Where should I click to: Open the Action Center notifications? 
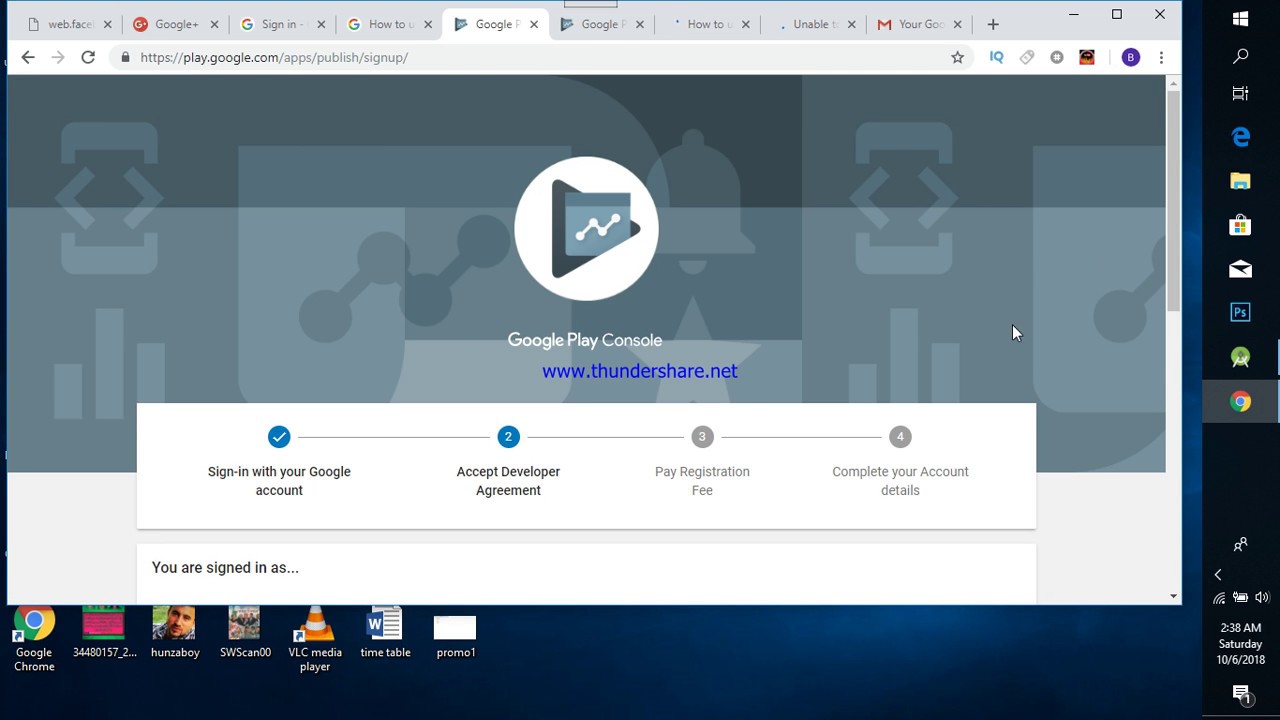click(x=1241, y=693)
